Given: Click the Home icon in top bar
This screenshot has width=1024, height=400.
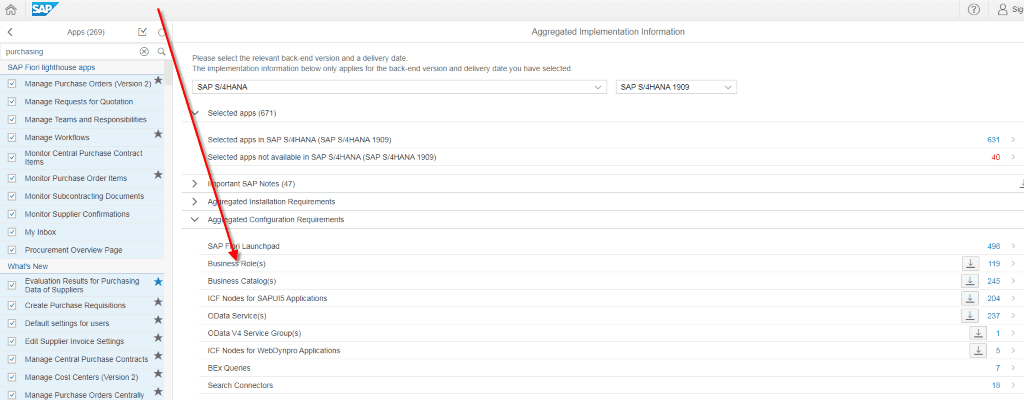Looking at the screenshot, I should 10,9.
